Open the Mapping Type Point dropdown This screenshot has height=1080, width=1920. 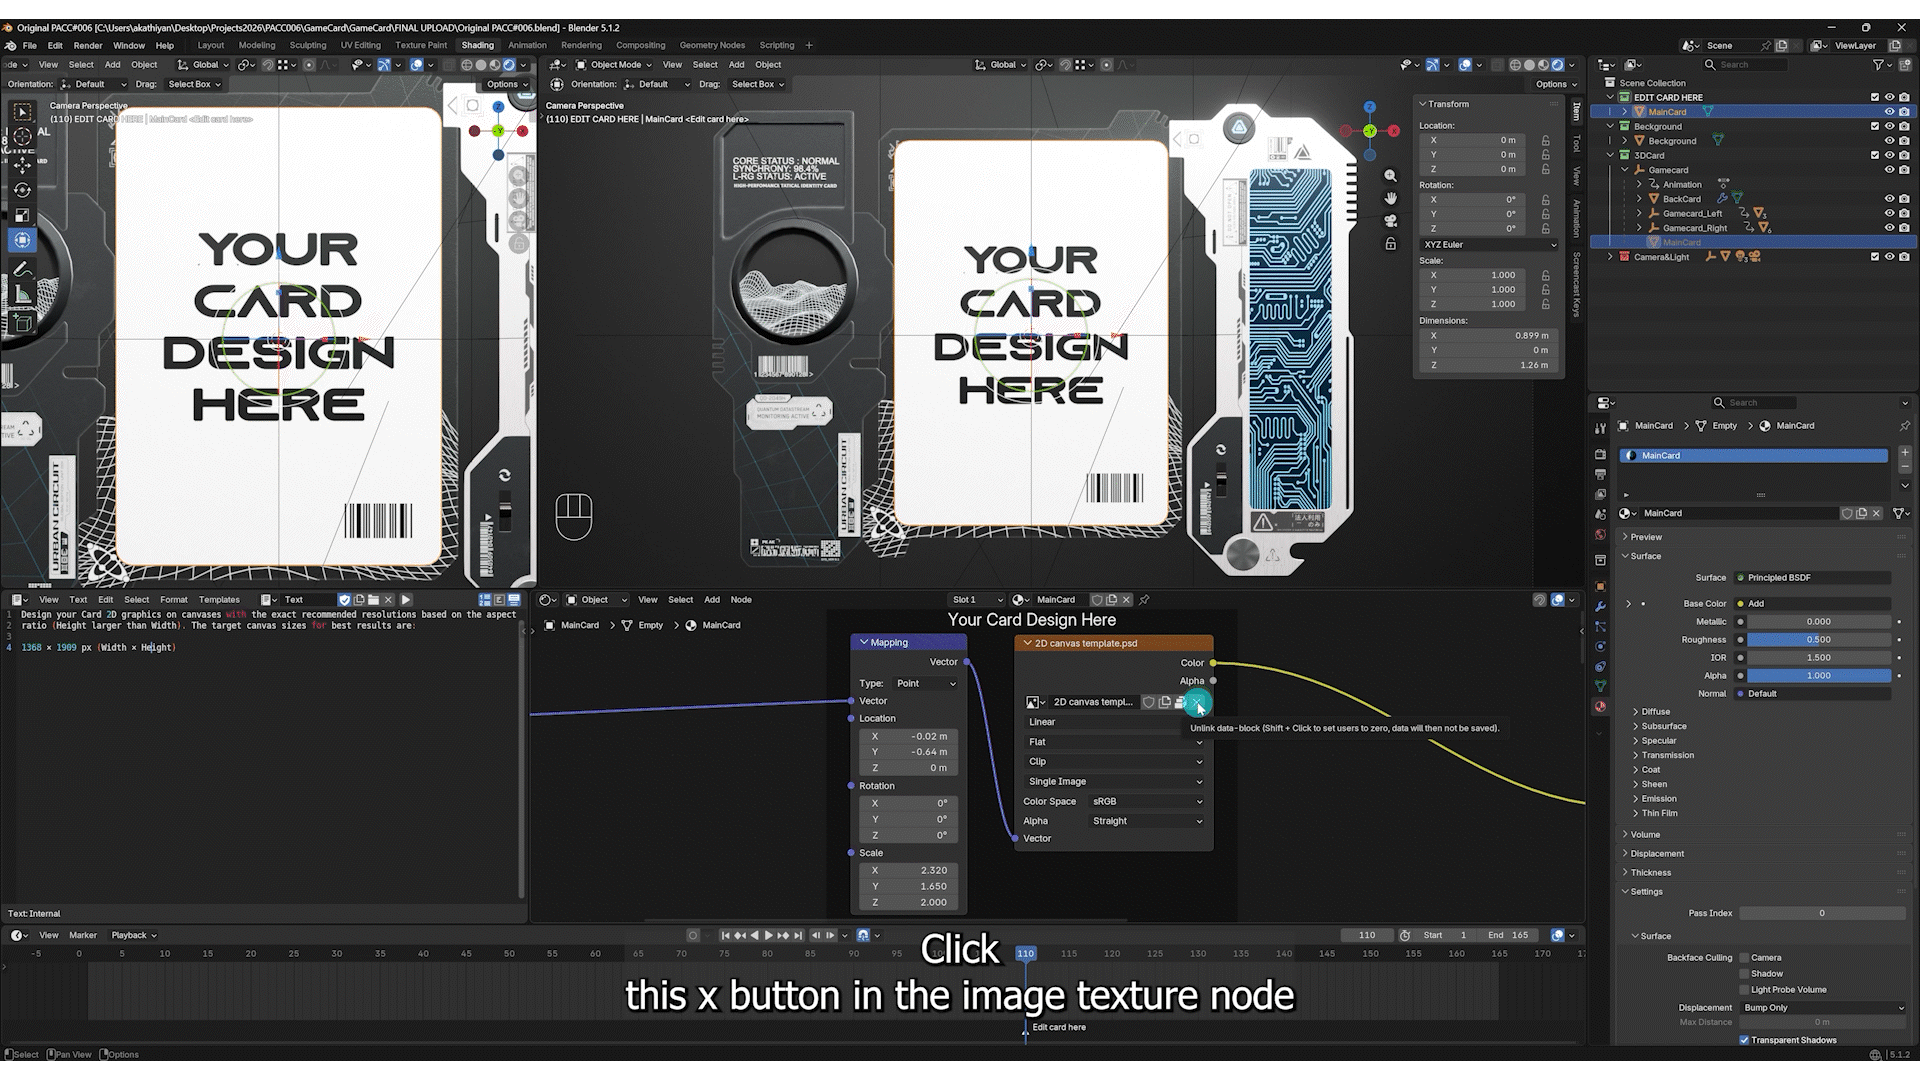coord(926,684)
